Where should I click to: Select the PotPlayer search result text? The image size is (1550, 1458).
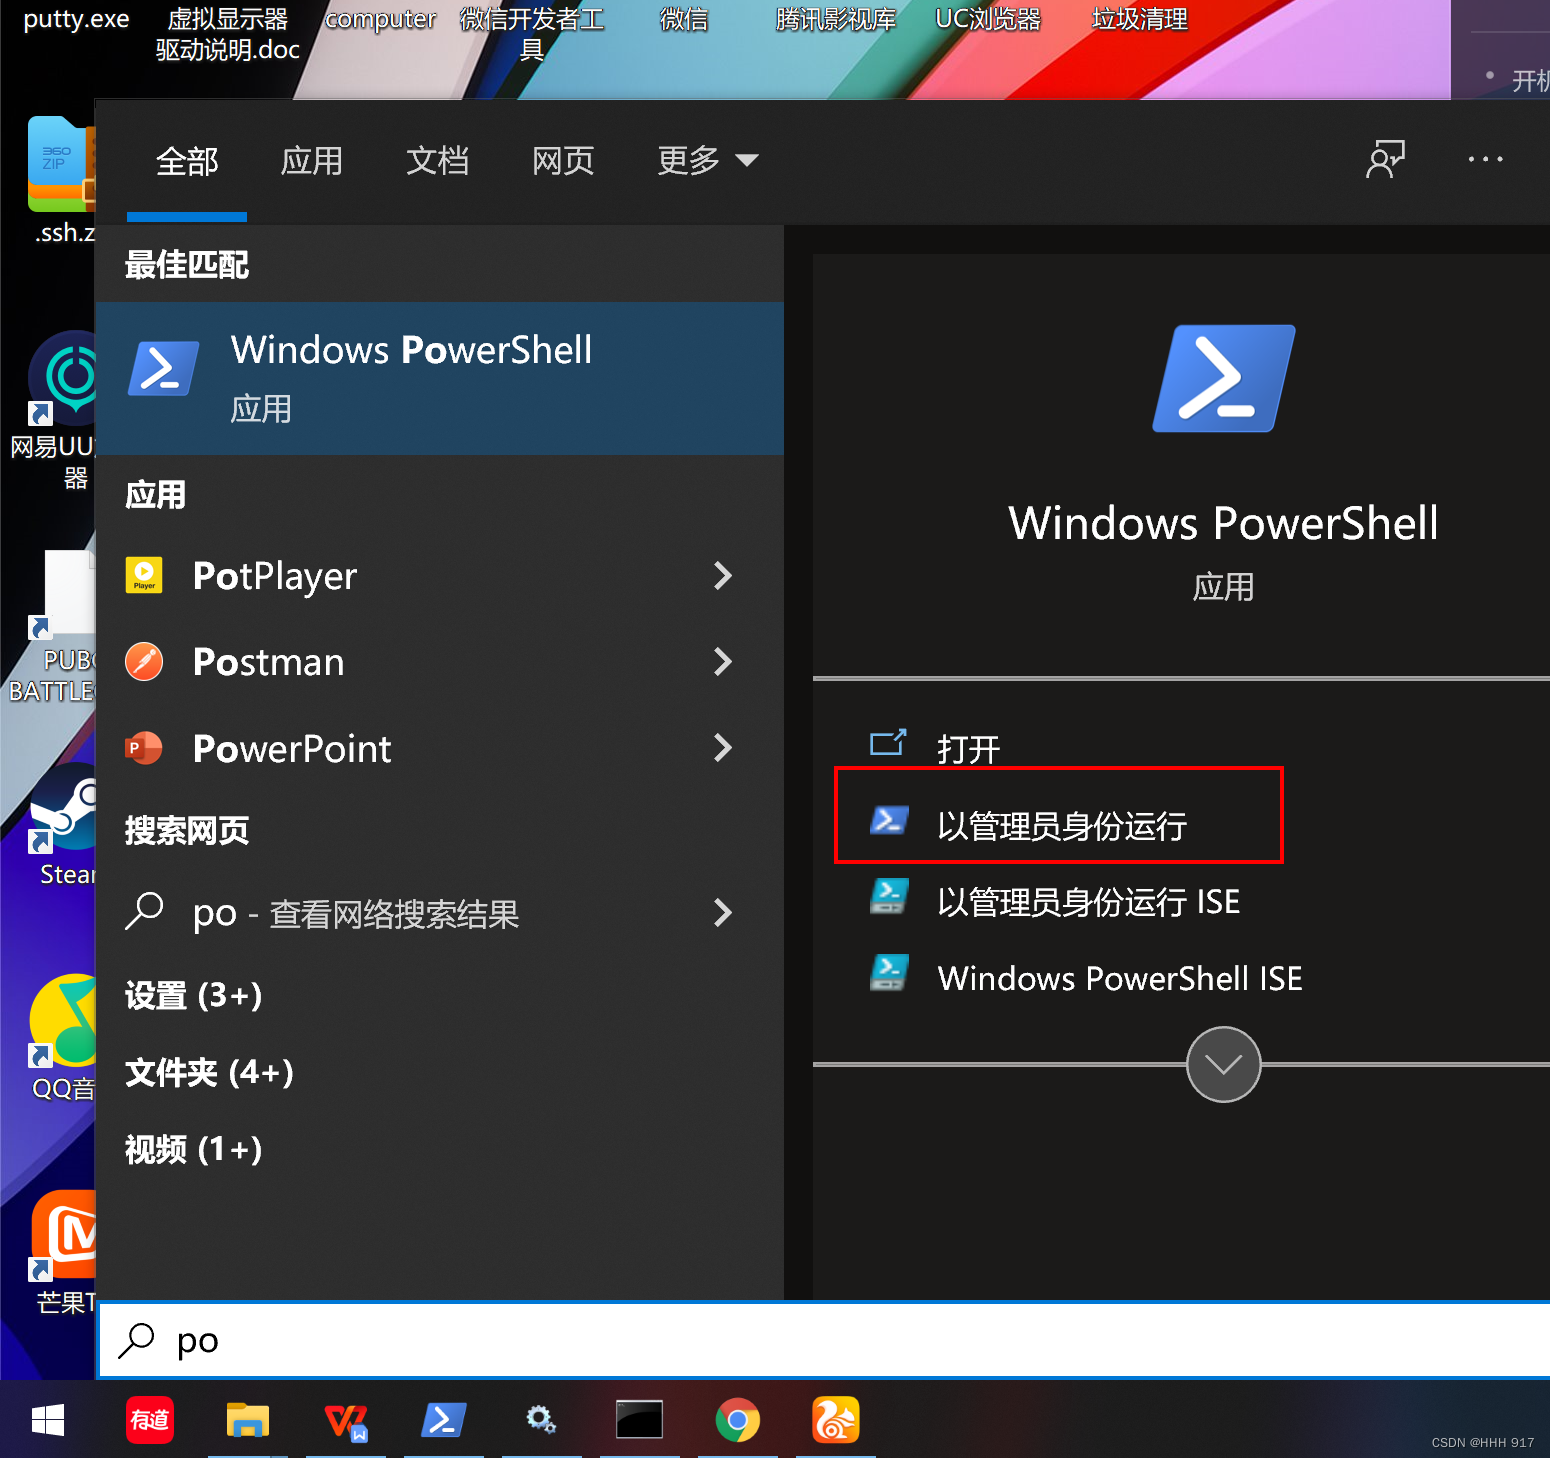[275, 576]
